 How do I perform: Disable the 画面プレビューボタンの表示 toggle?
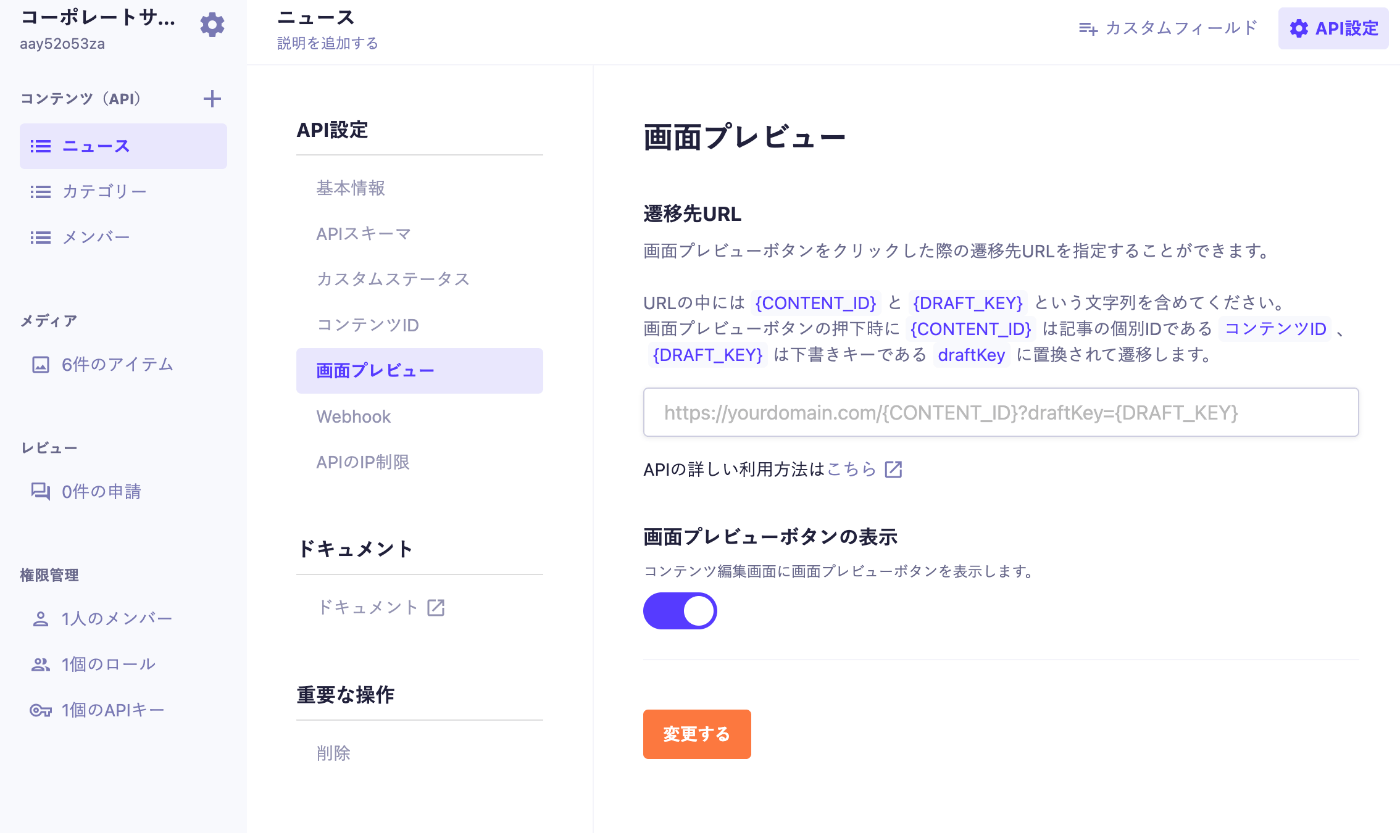680,610
